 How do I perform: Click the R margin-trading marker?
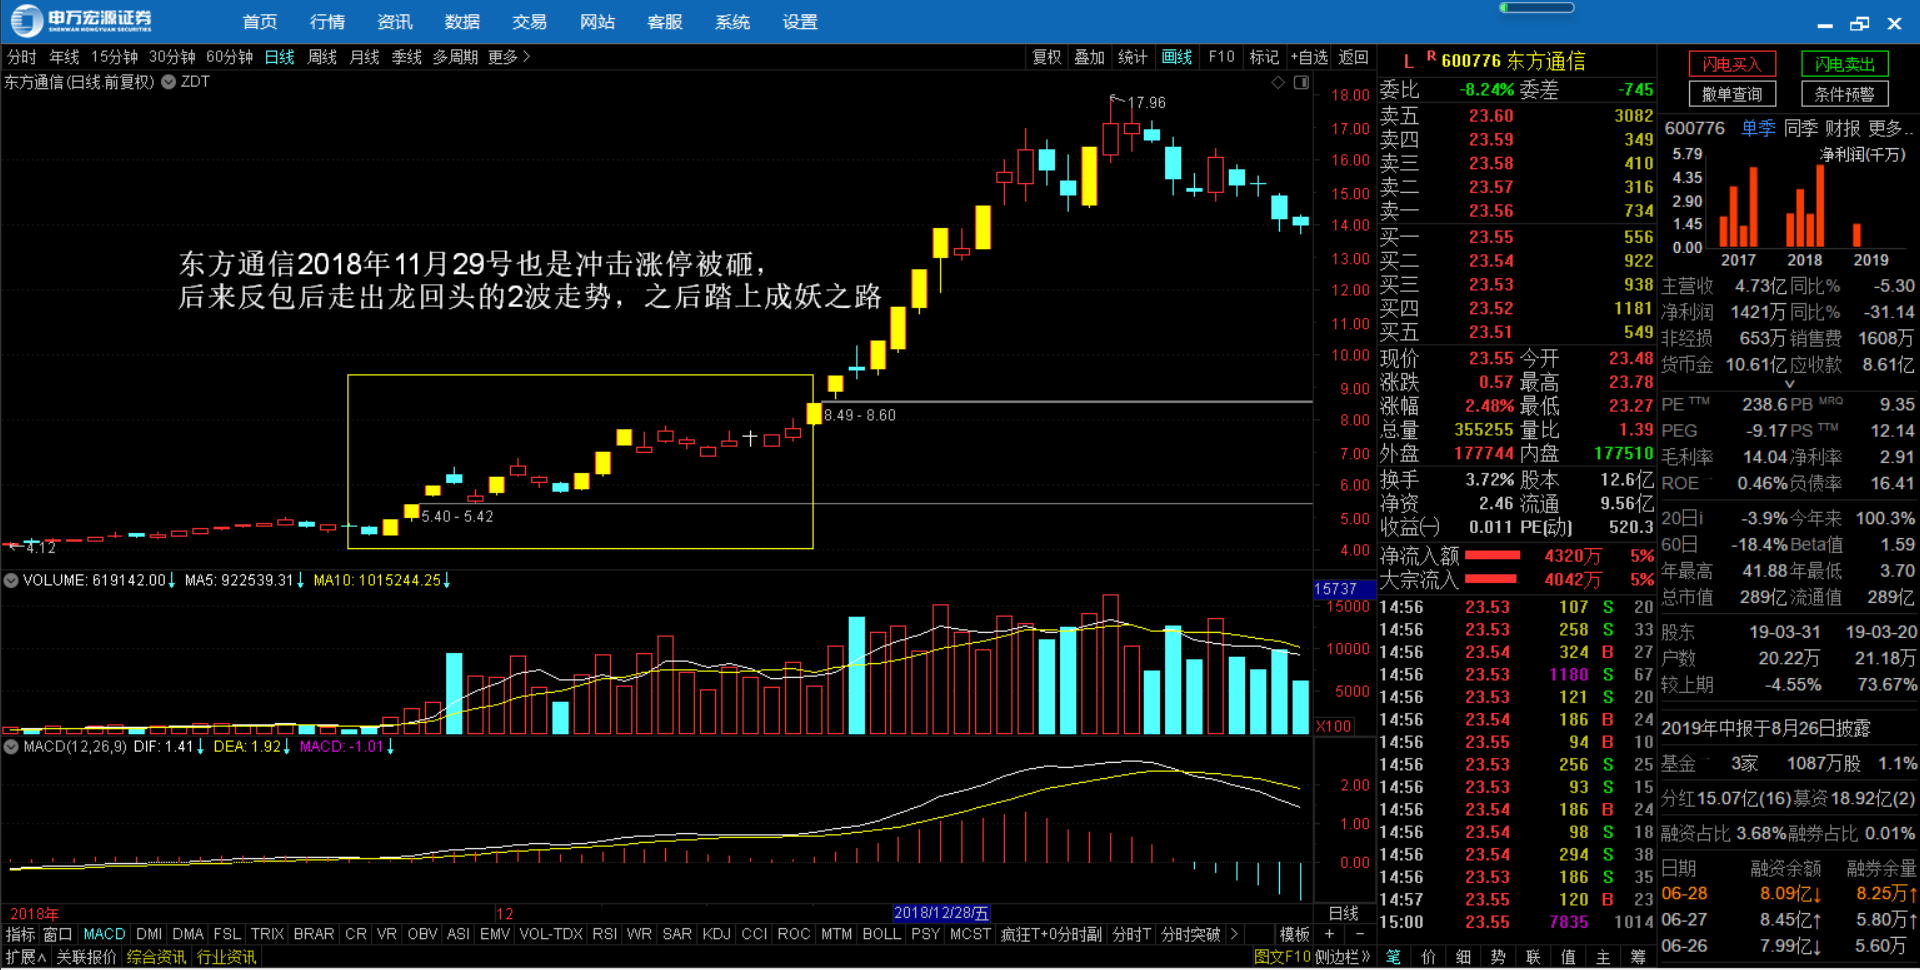pyautogui.click(x=1431, y=56)
